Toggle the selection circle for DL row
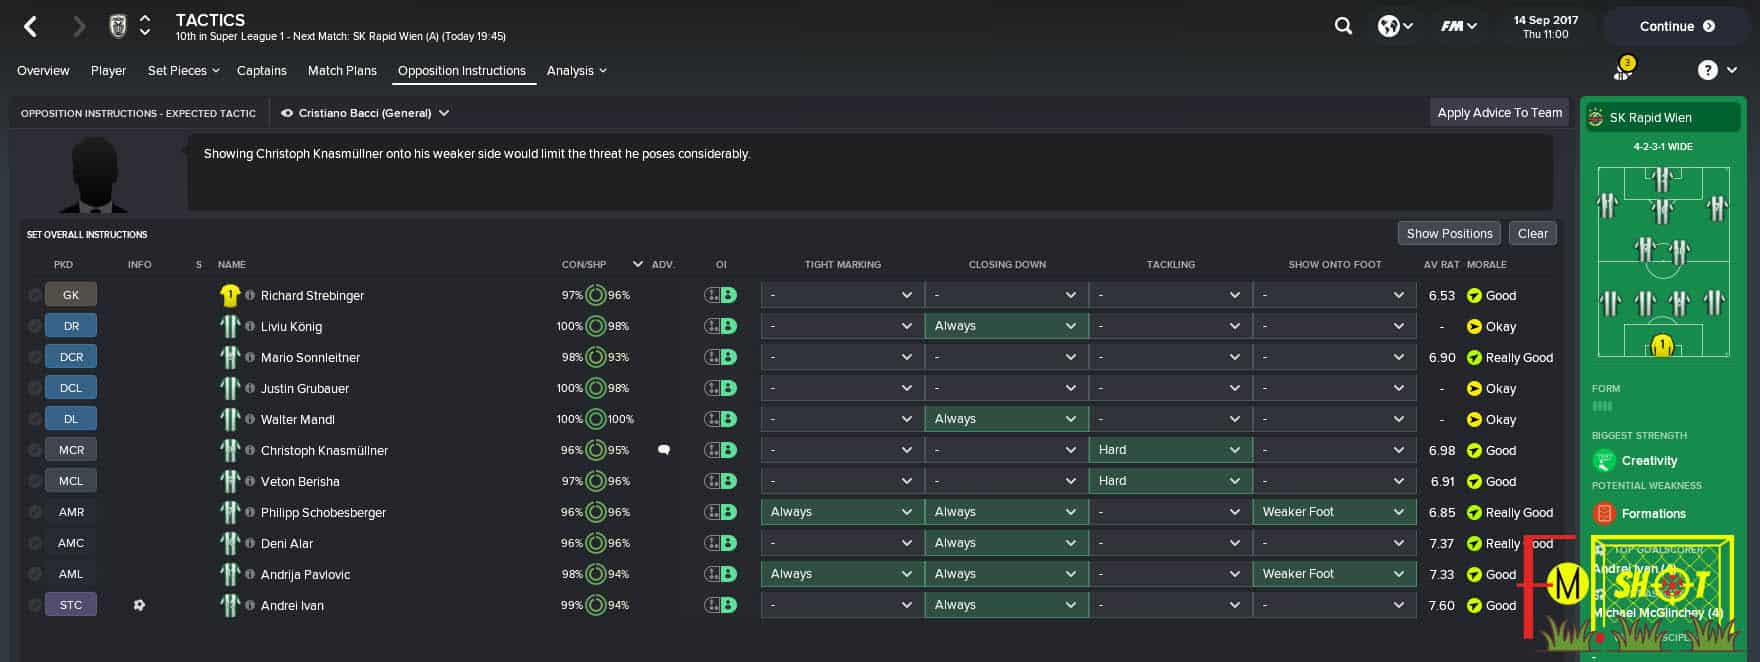 pyautogui.click(x=35, y=419)
